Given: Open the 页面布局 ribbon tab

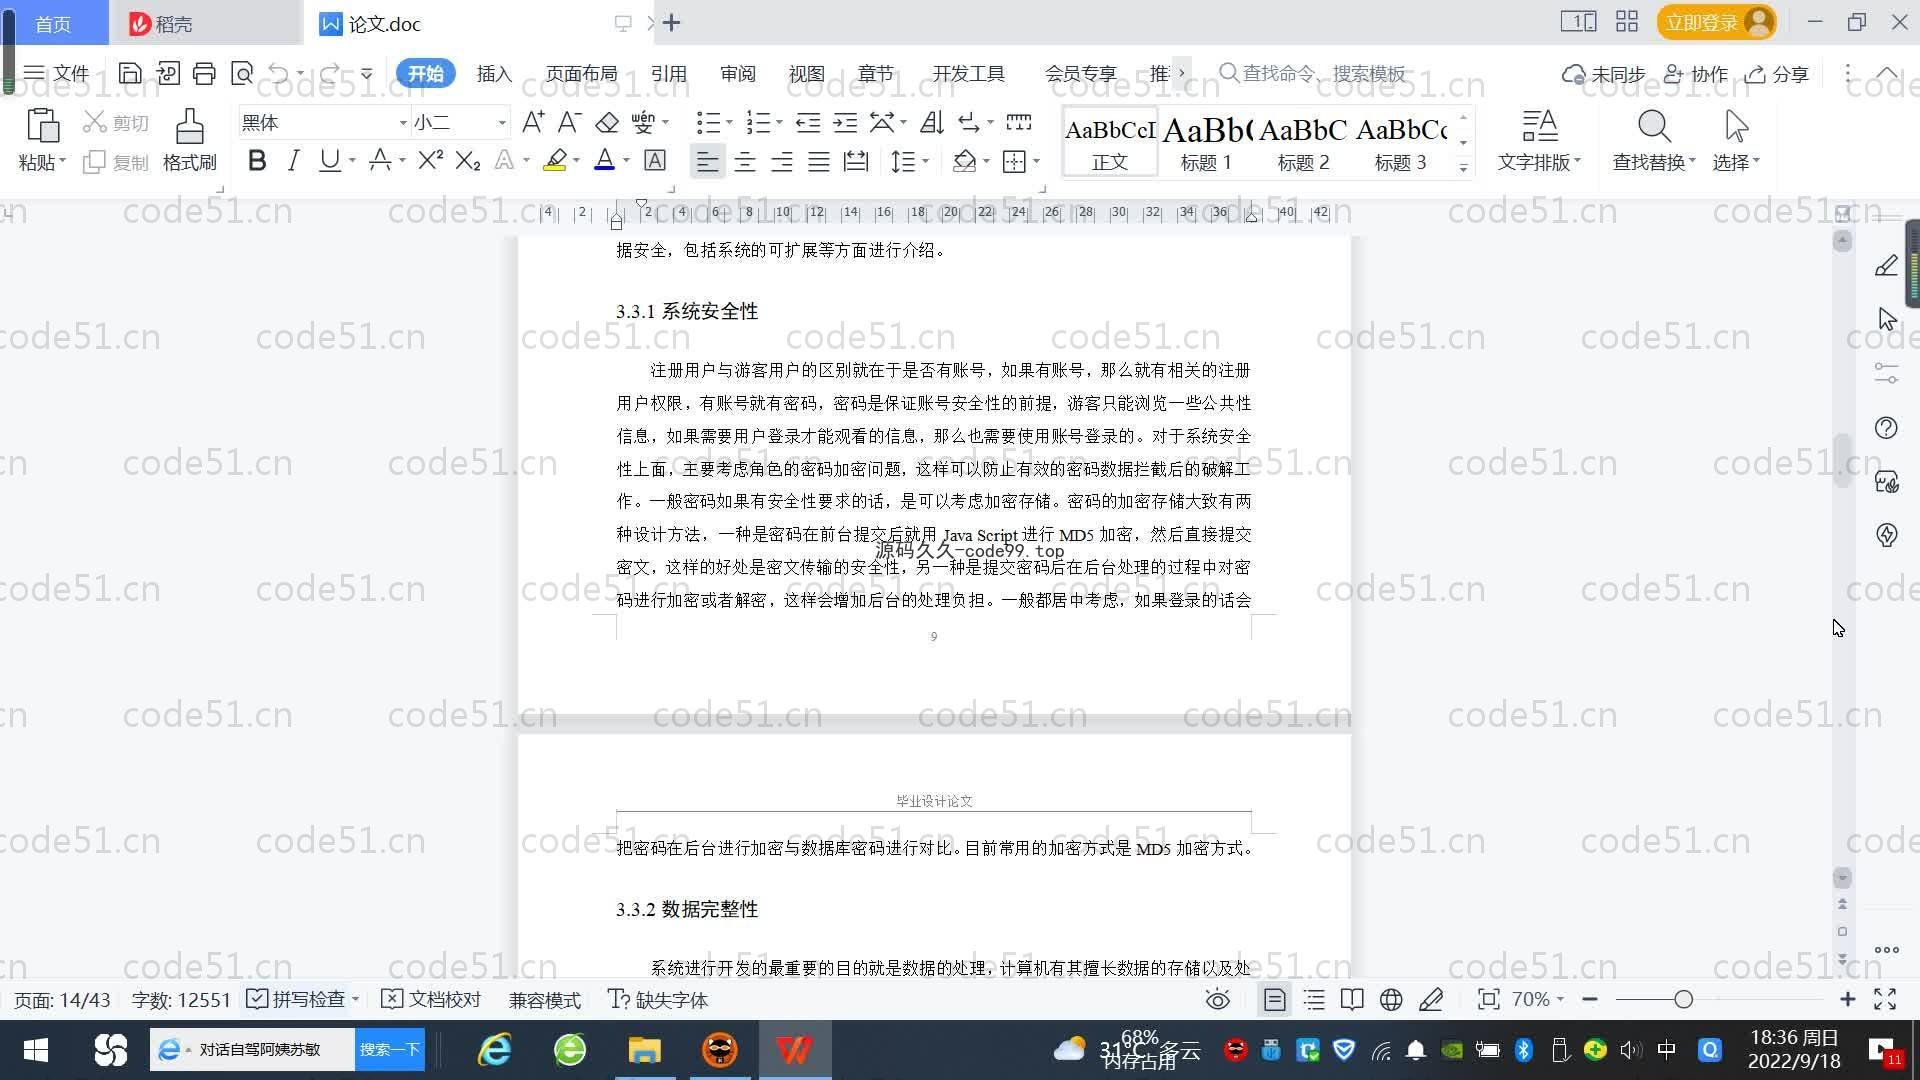Looking at the screenshot, I should click(x=581, y=73).
